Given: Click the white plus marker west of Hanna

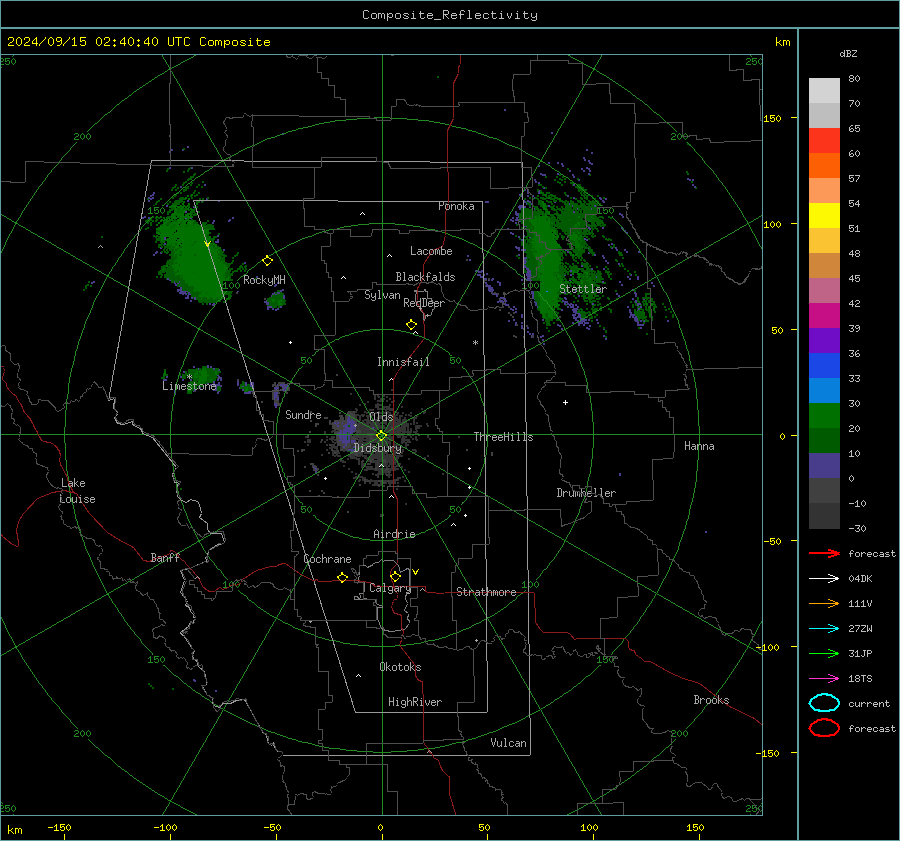Looking at the screenshot, I should coord(565,402).
